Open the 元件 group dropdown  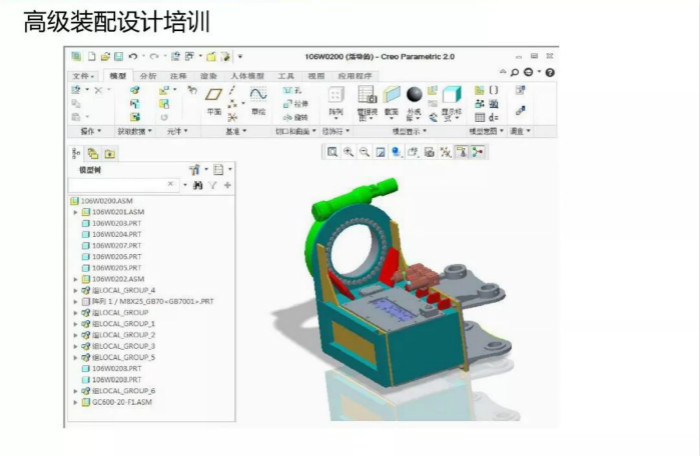pyautogui.click(x=177, y=131)
